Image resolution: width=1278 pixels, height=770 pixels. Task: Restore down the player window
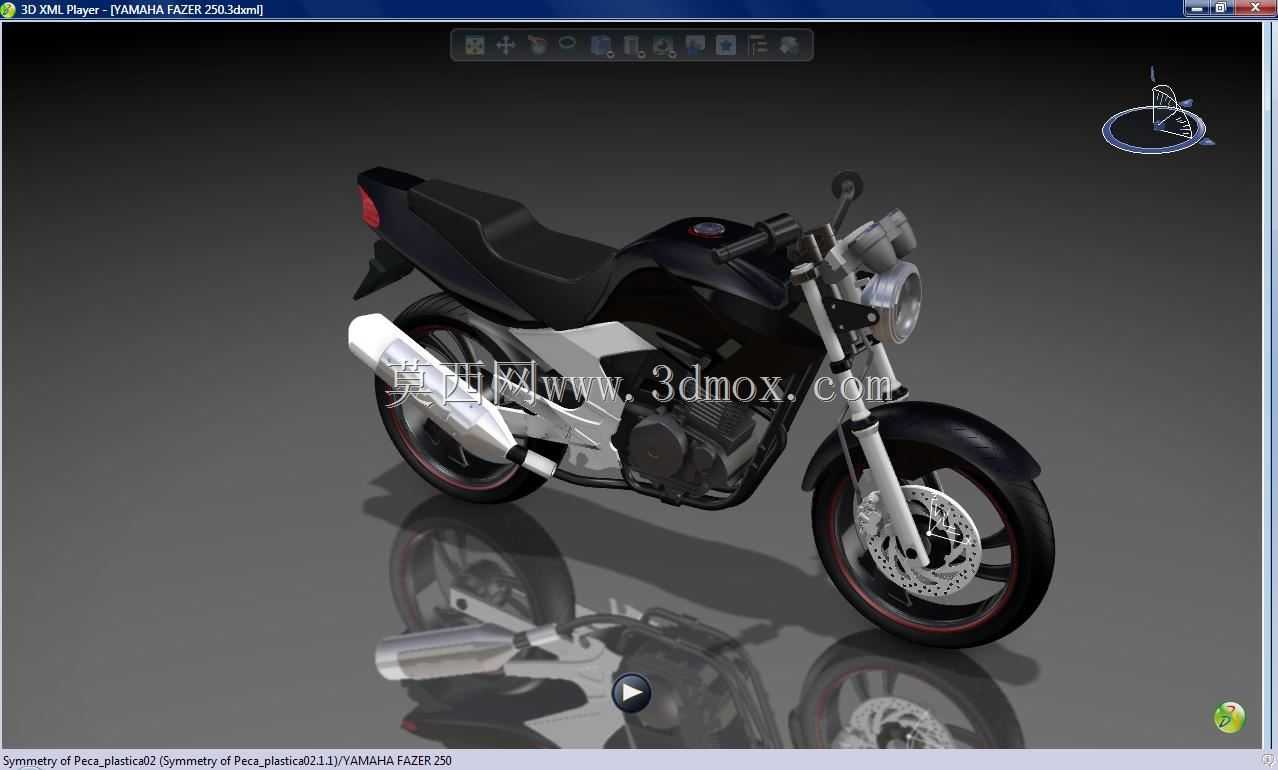(1222, 8)
